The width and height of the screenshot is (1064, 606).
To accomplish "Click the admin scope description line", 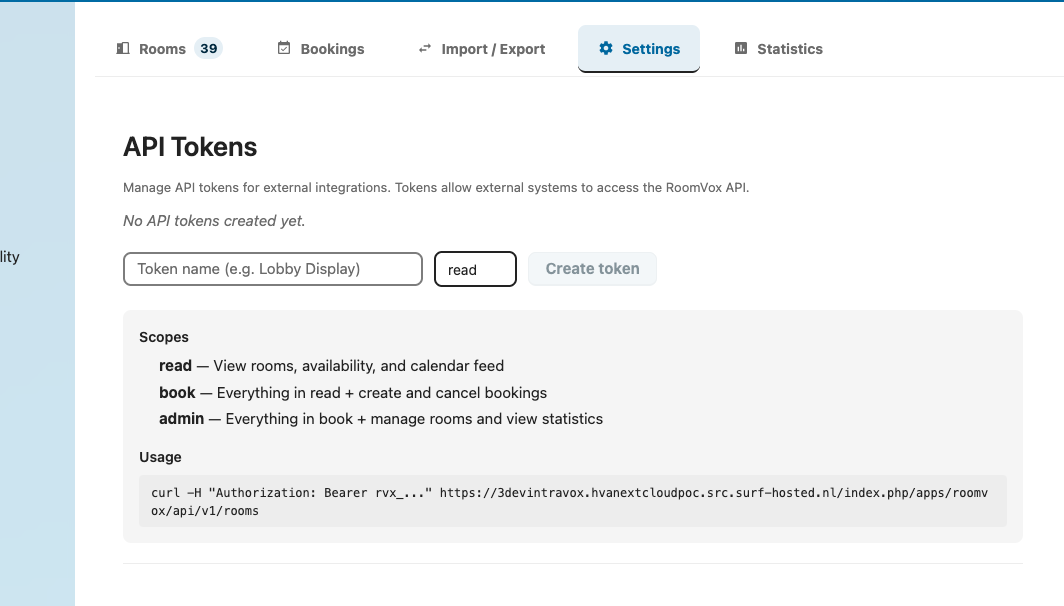I will [x=381, y=419].
